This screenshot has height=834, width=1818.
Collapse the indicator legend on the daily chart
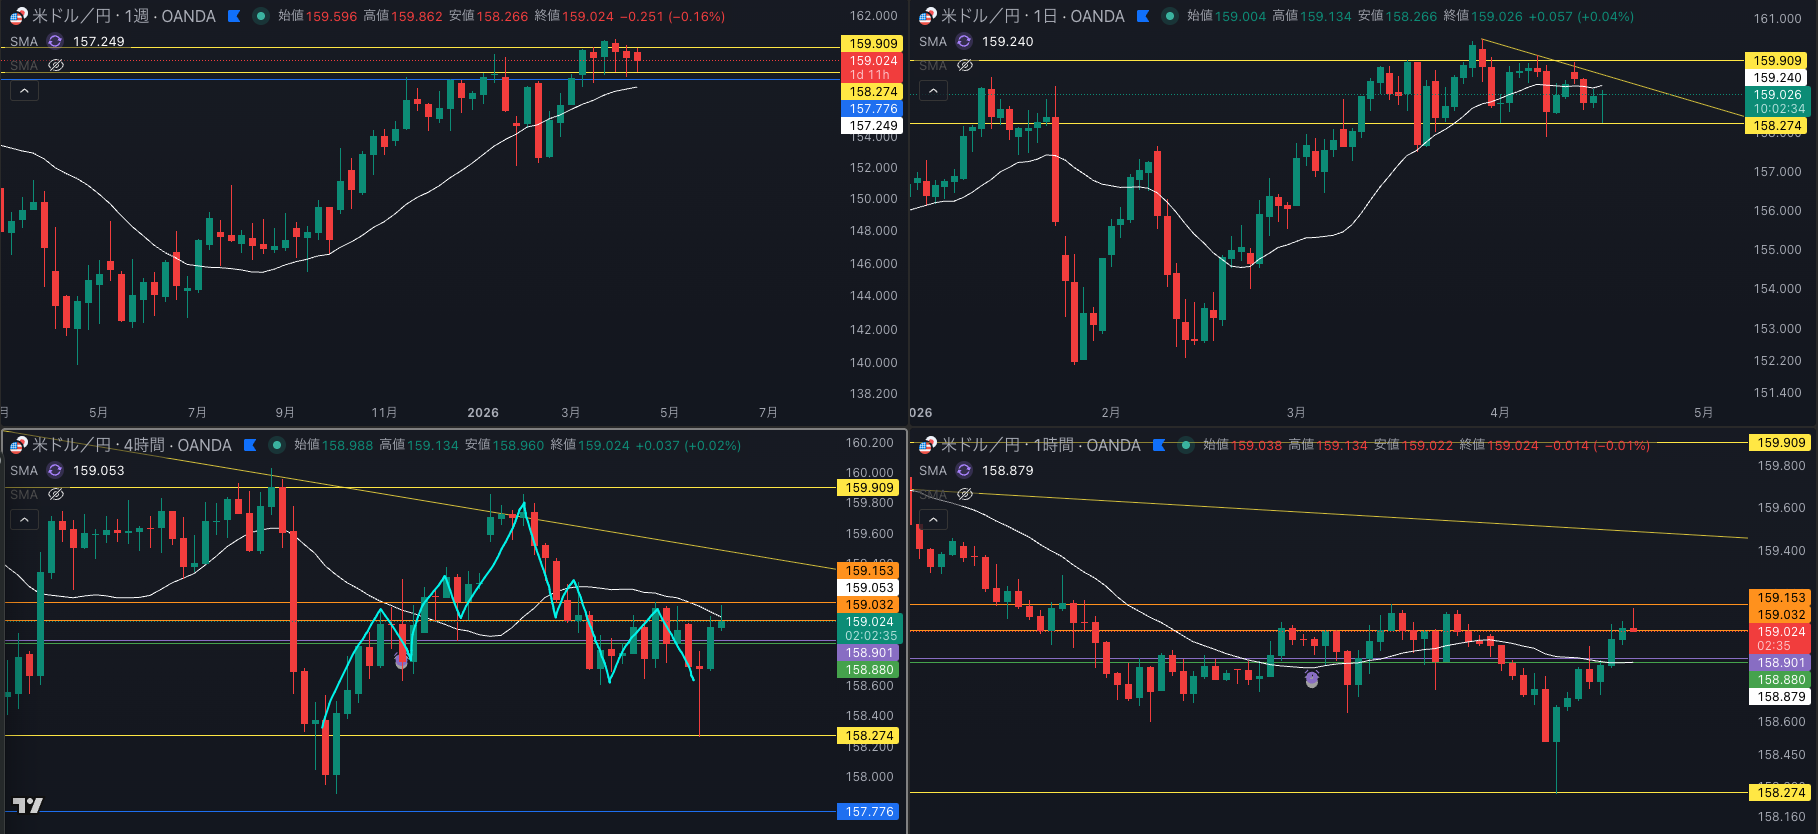tap(933, 91)
